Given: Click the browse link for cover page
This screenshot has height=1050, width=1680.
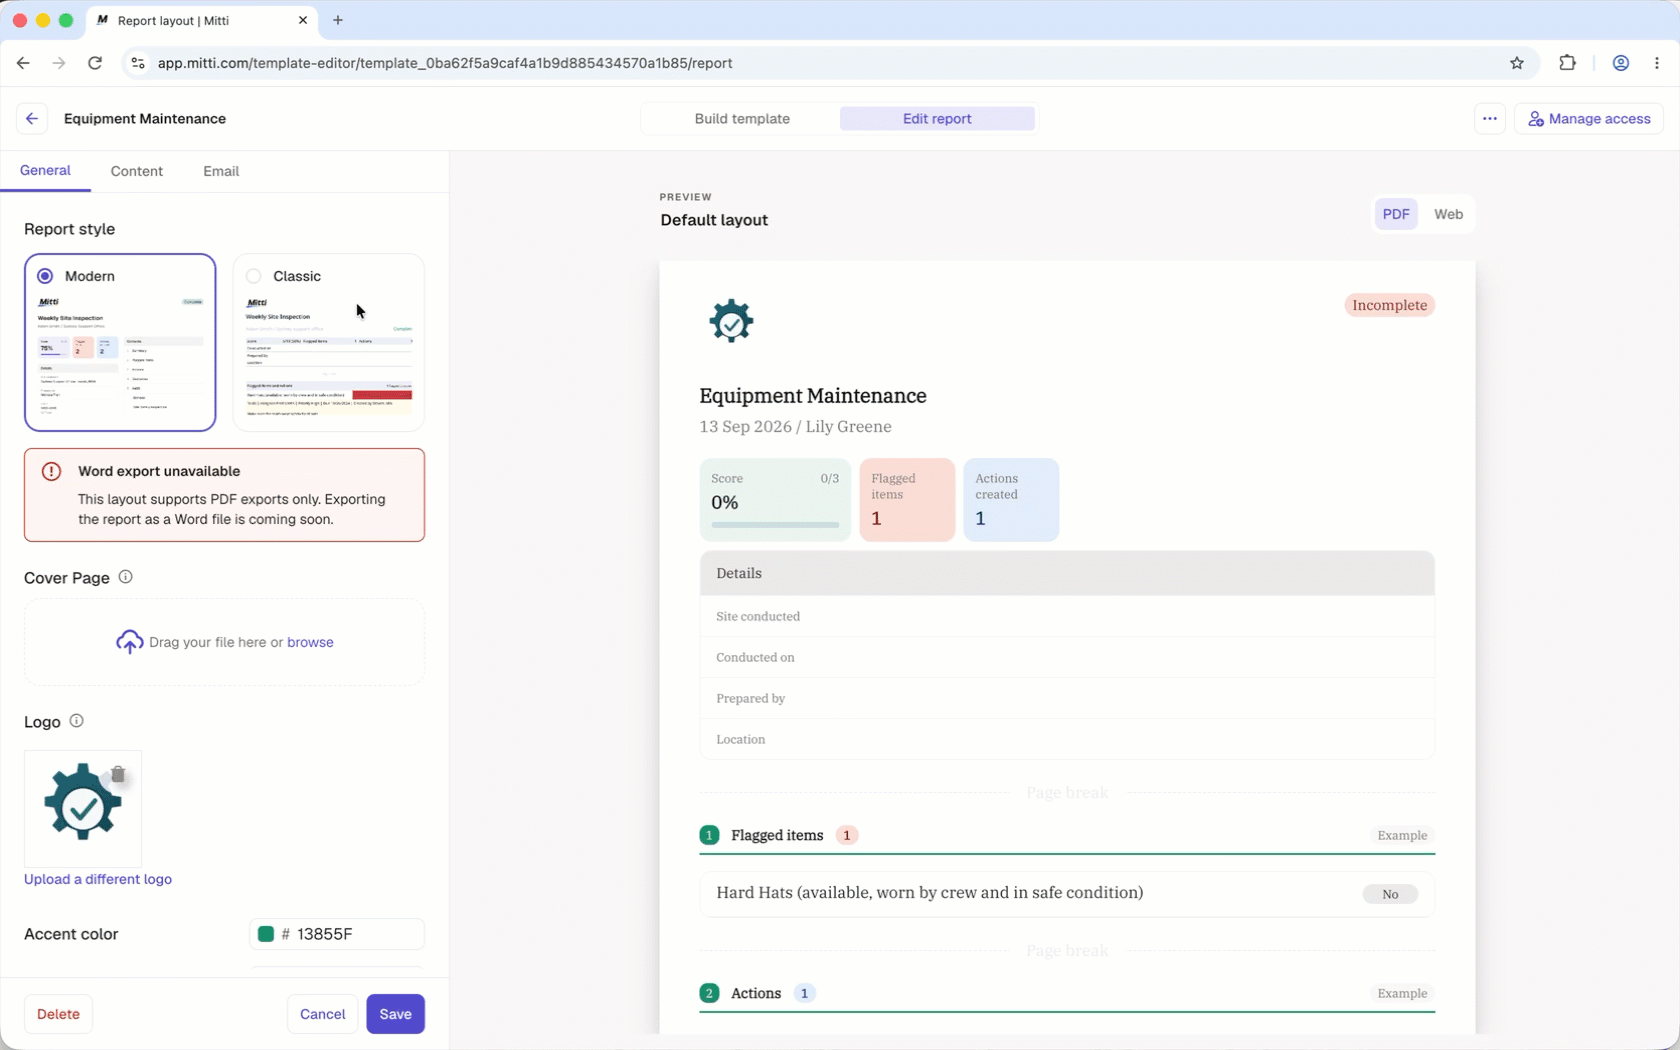Looking at the screenshot, I should pyautogui.click(x=310, y=642).
